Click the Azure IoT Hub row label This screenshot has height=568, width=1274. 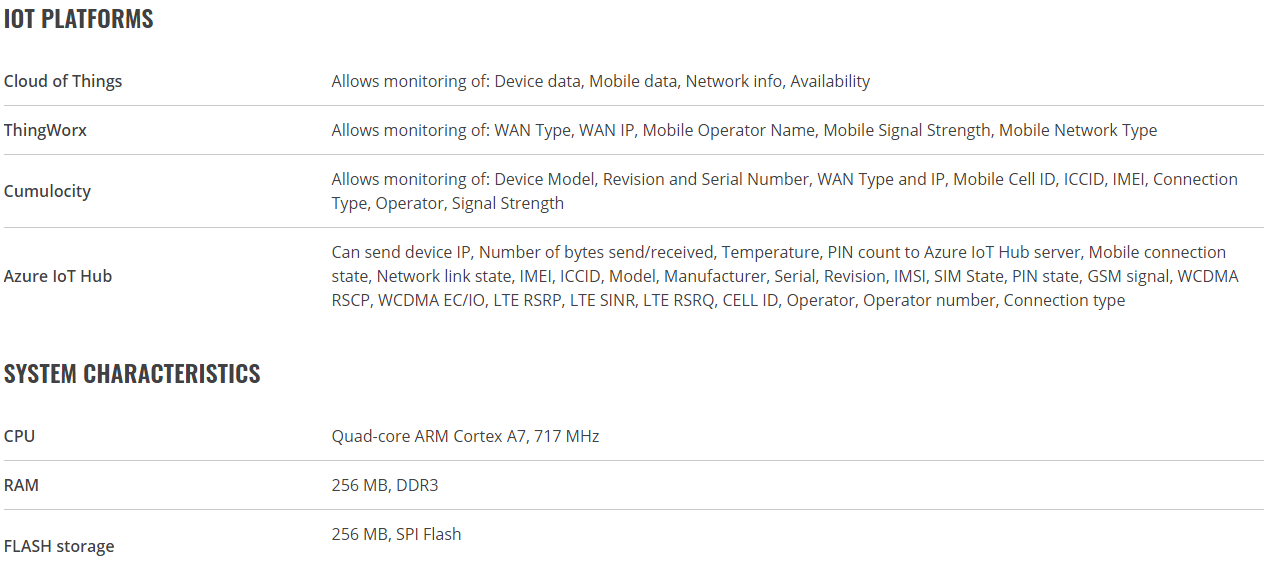(58, 276)
